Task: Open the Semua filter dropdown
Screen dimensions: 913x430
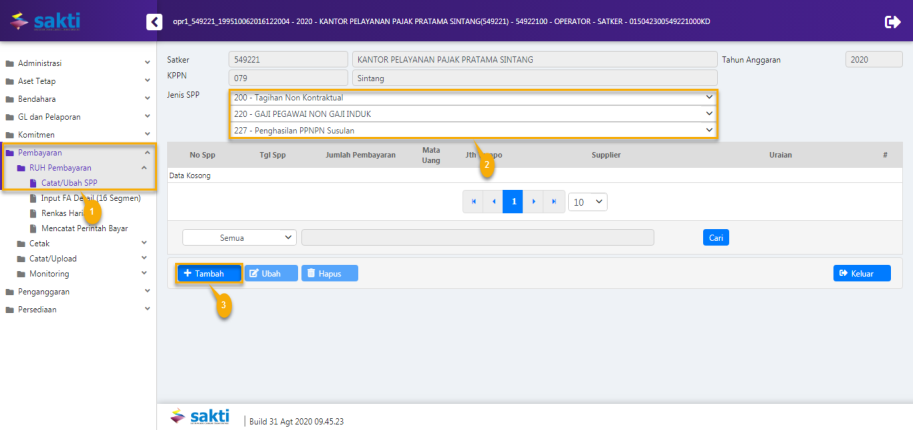Action: (239, 237)
